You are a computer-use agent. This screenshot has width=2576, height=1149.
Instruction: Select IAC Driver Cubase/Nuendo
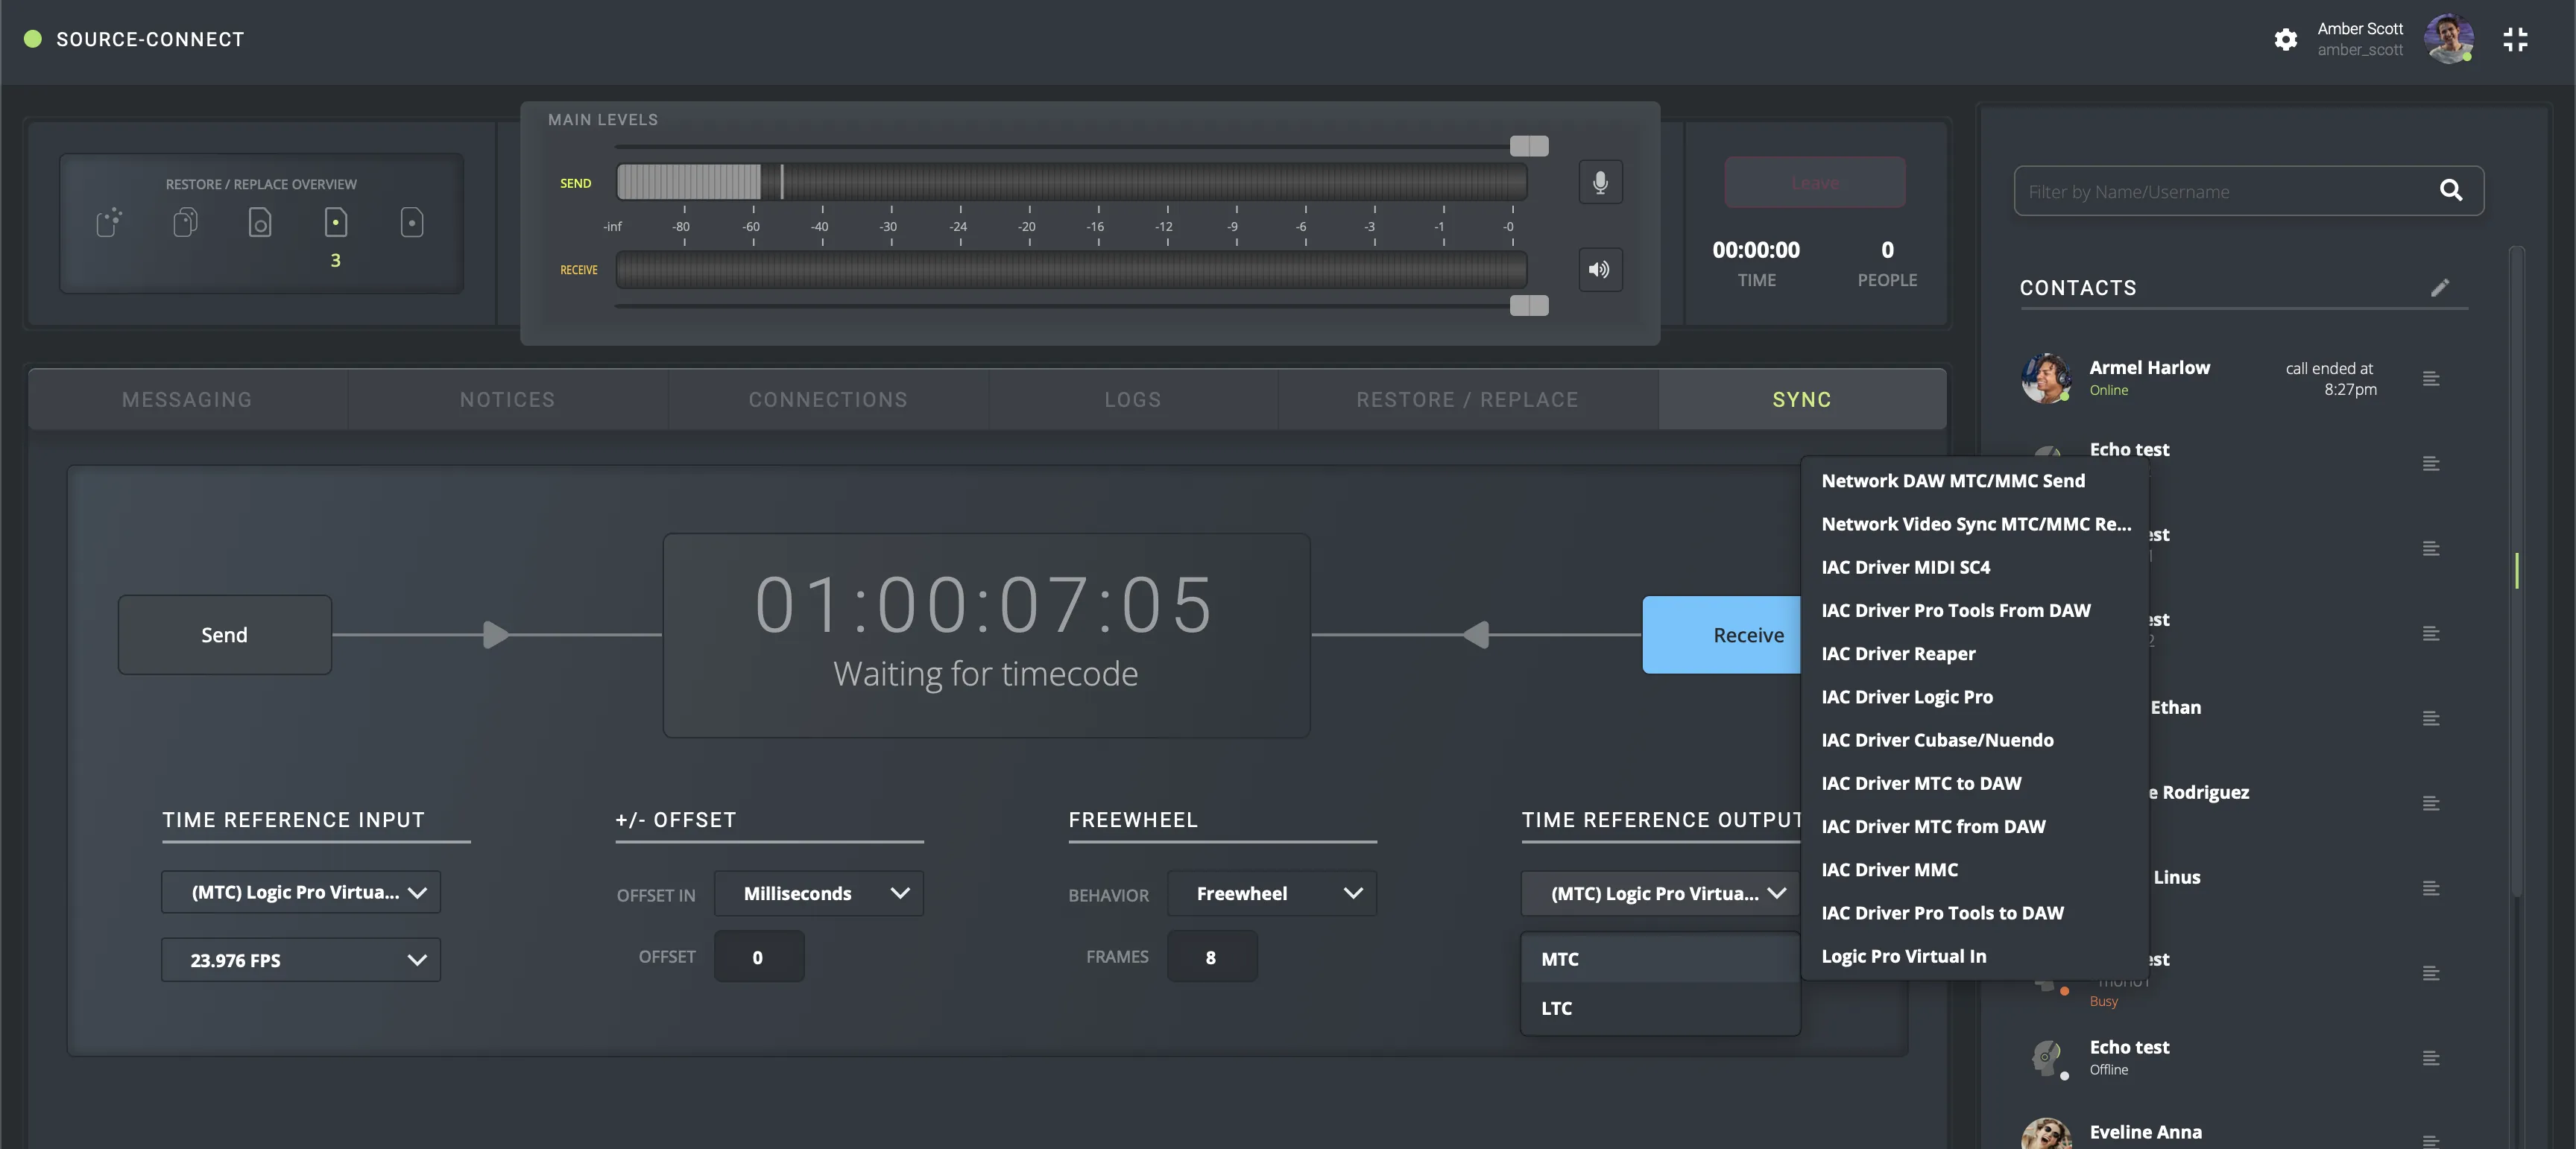(x=1975, y=740)
